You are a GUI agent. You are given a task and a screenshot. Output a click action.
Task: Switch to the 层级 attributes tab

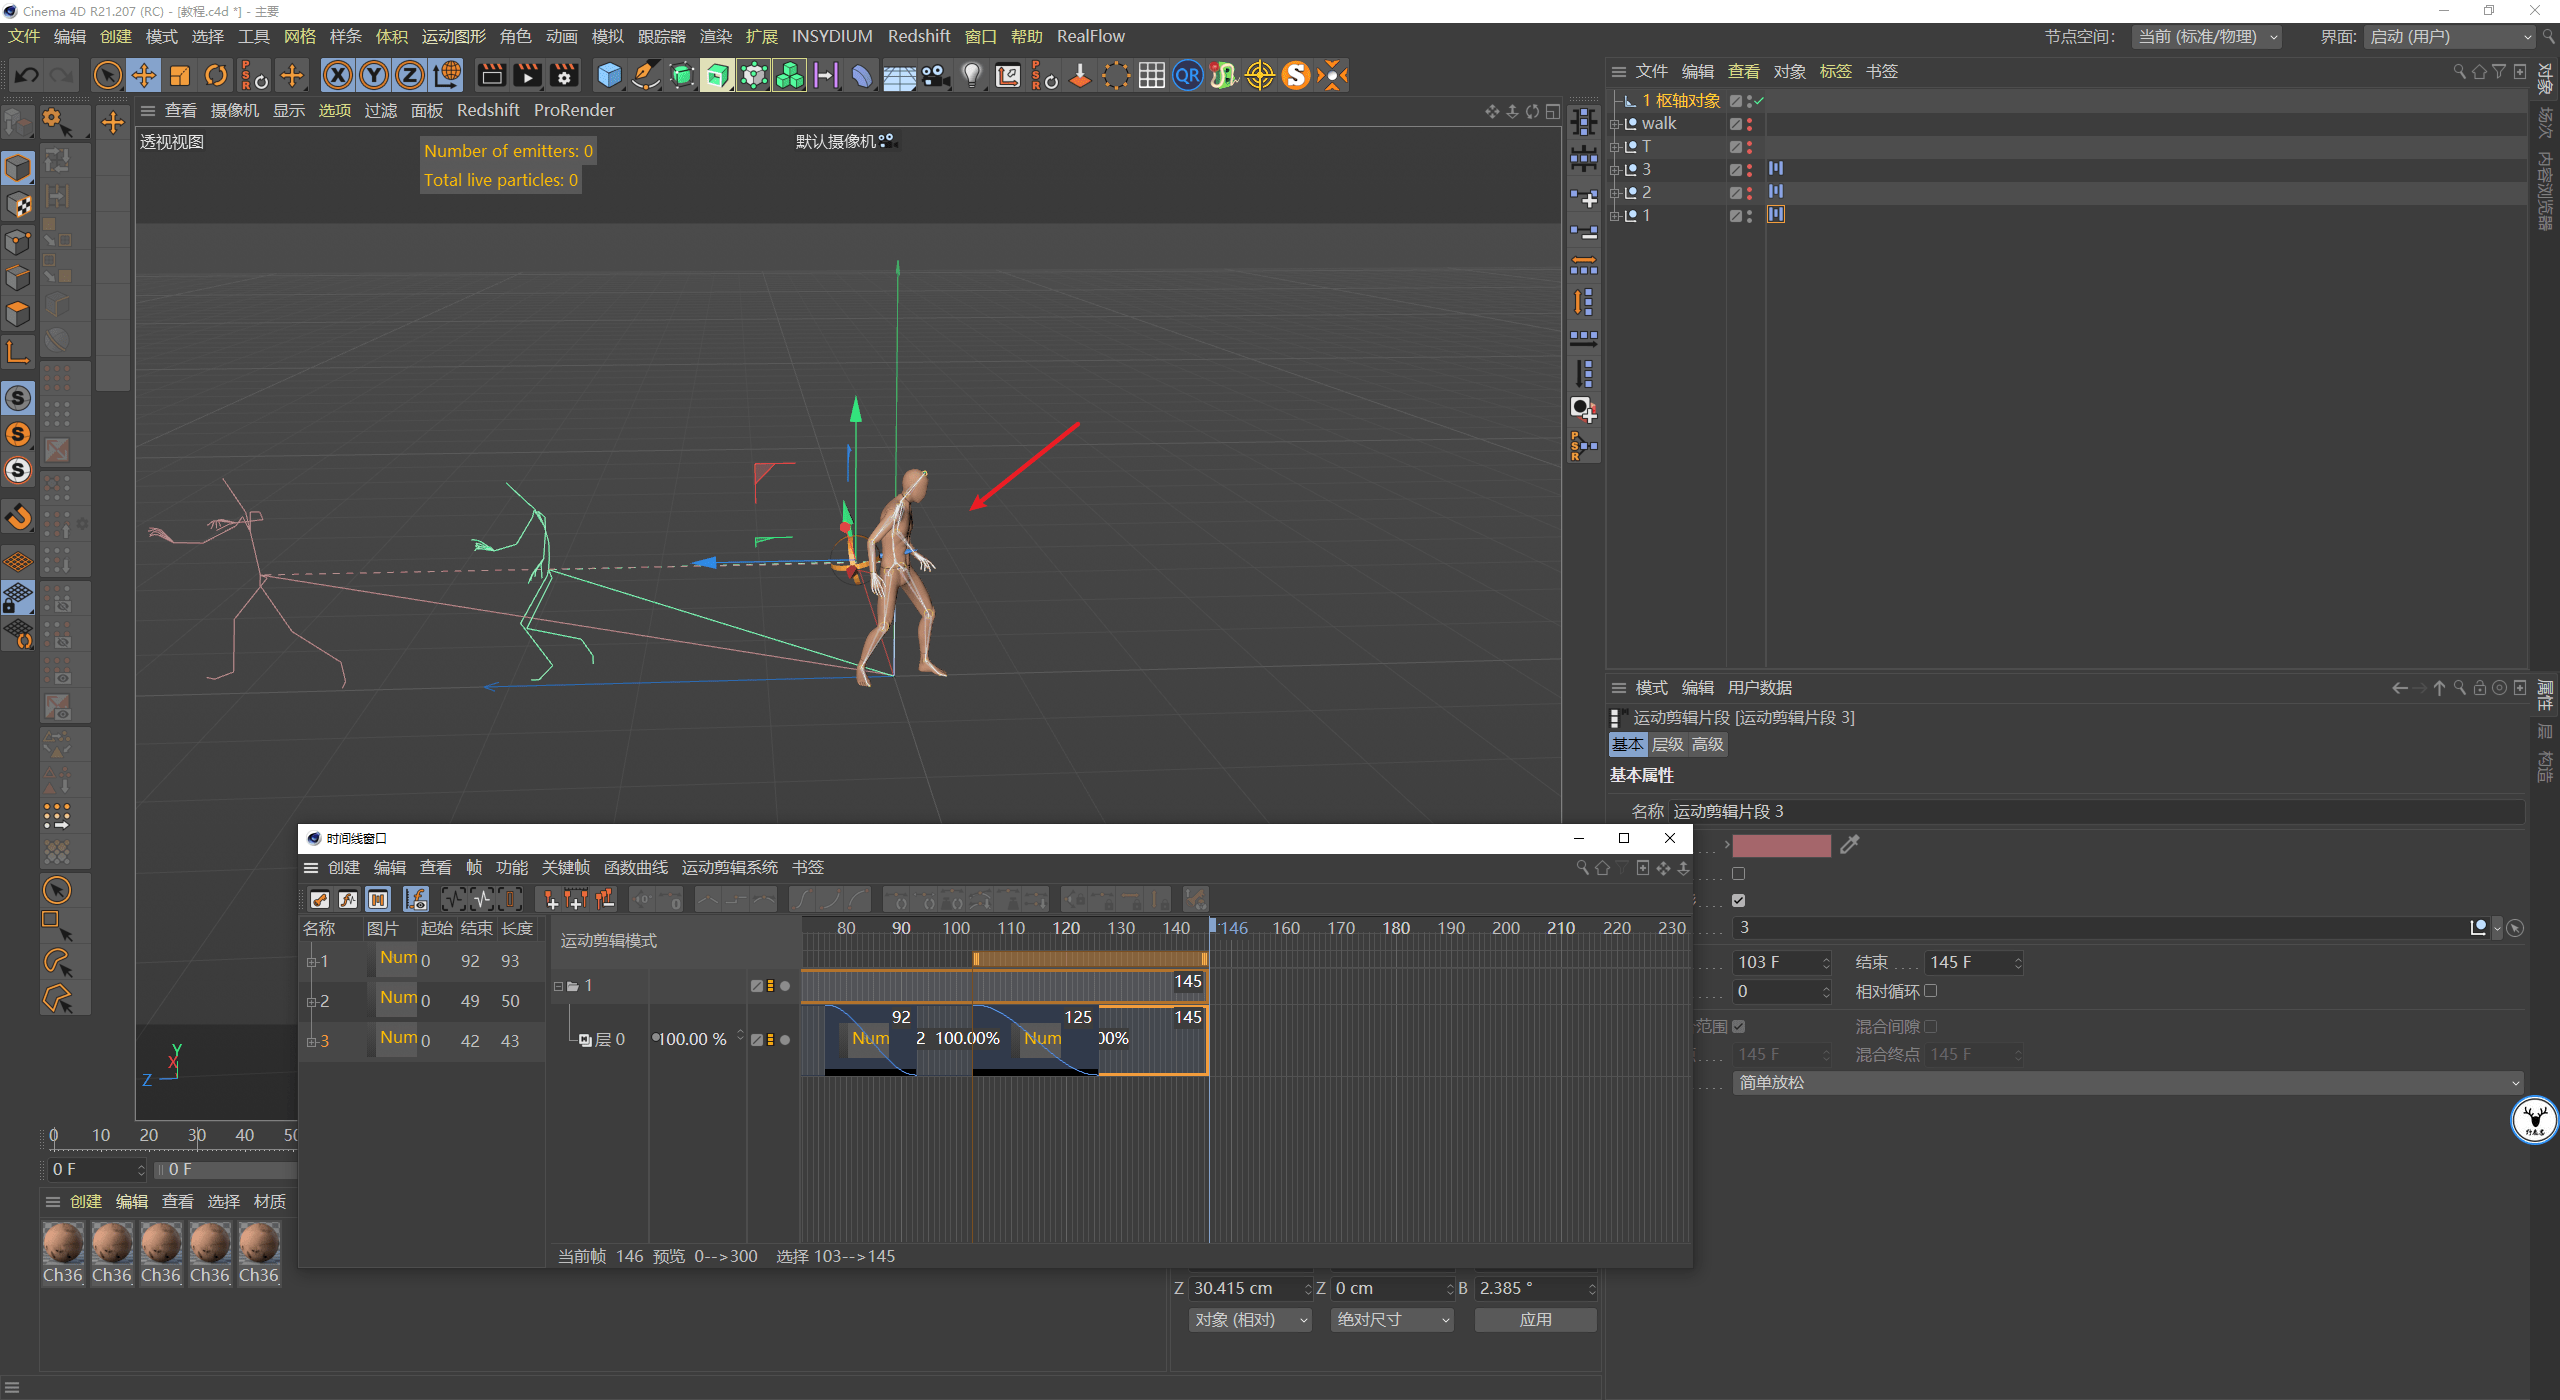(1667, 744)
